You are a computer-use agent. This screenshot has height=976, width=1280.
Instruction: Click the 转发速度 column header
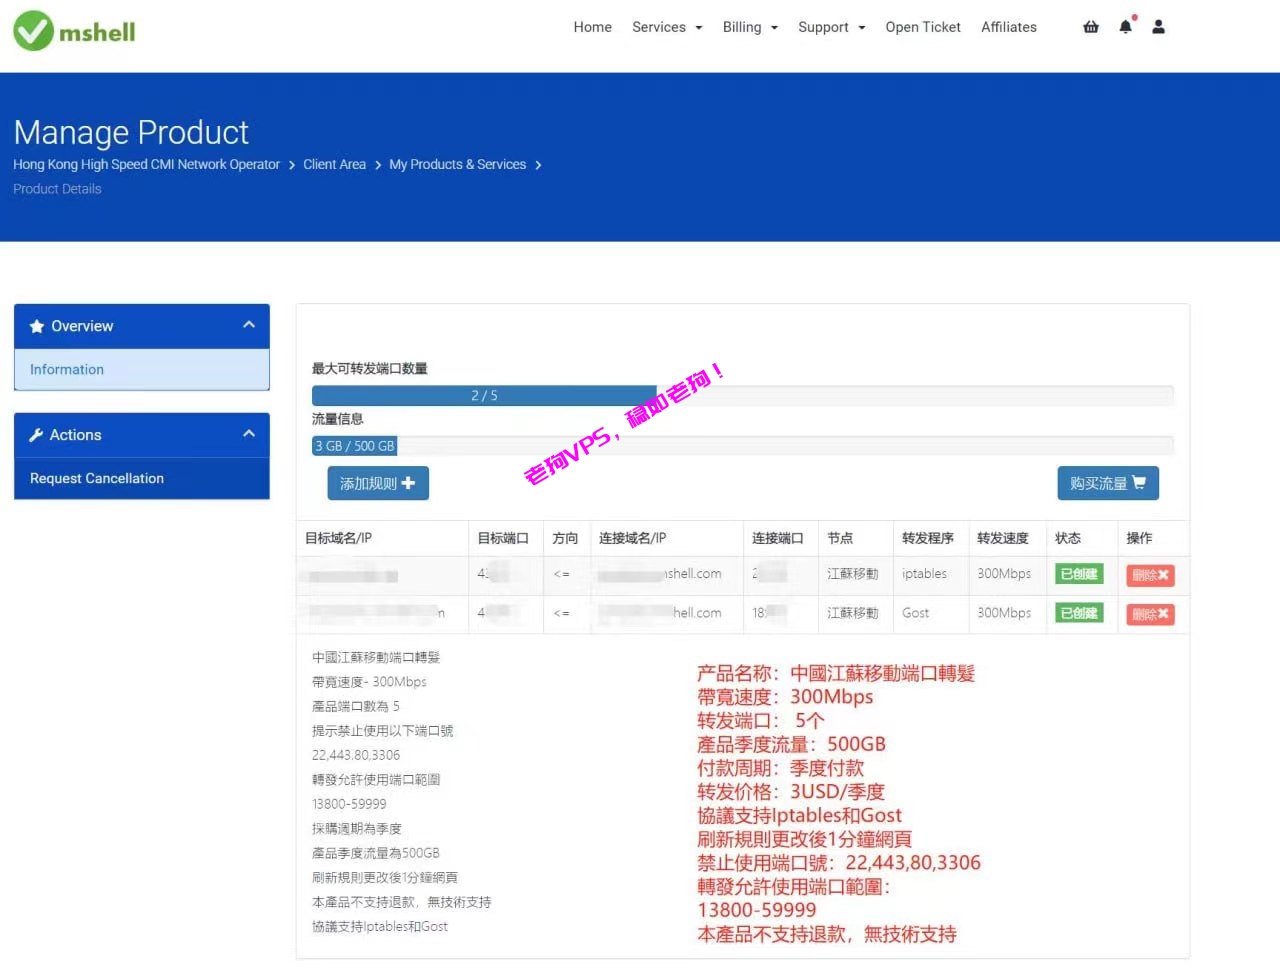(1003, 538)
